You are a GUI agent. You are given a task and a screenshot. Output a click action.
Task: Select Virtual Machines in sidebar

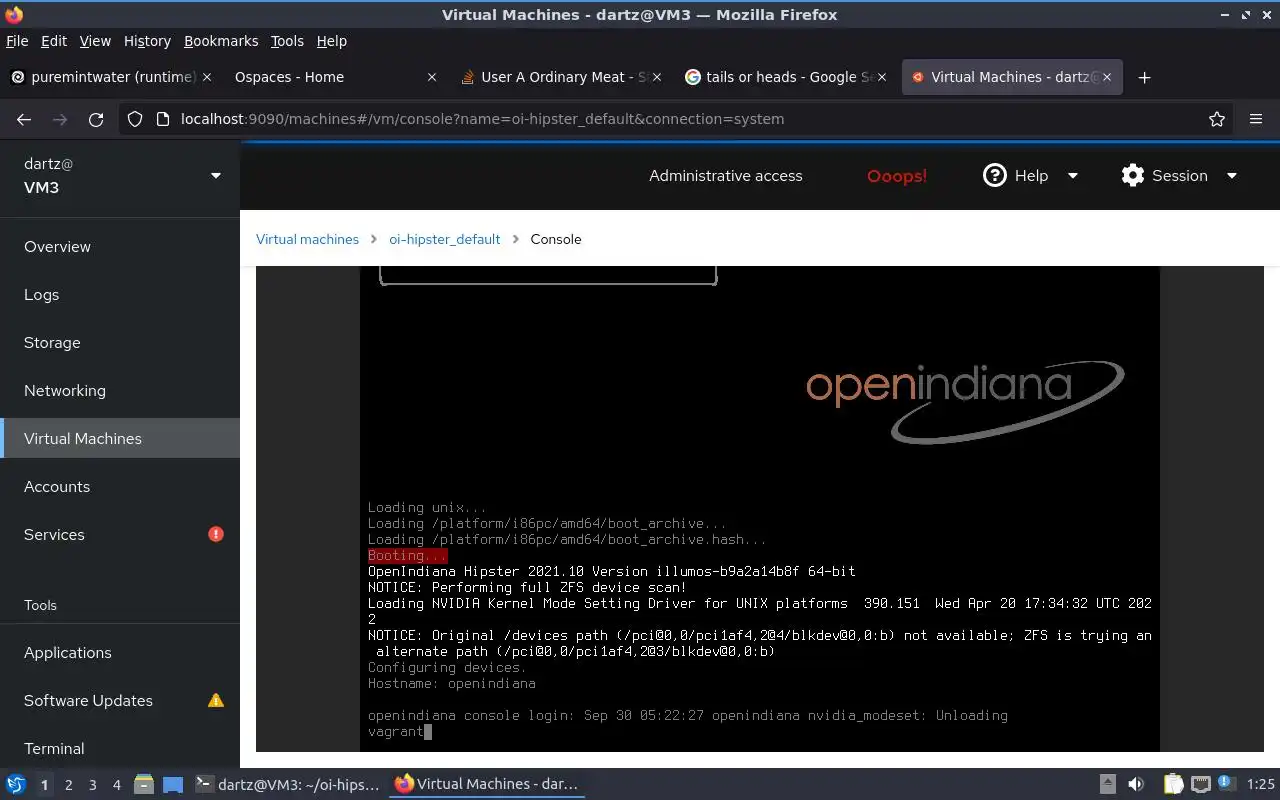point(120,438)
